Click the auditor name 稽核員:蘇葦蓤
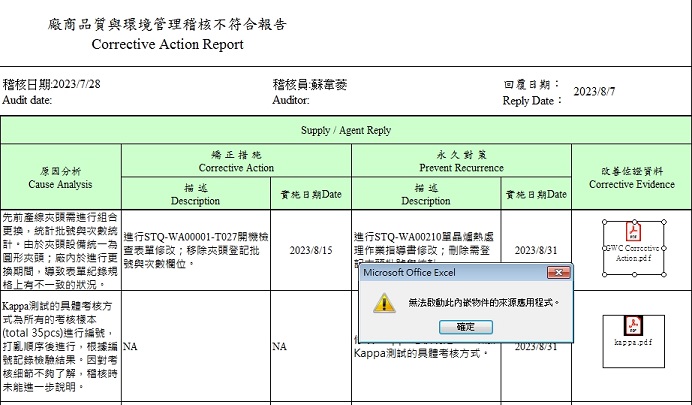692x405 pixels. (310, 84)
